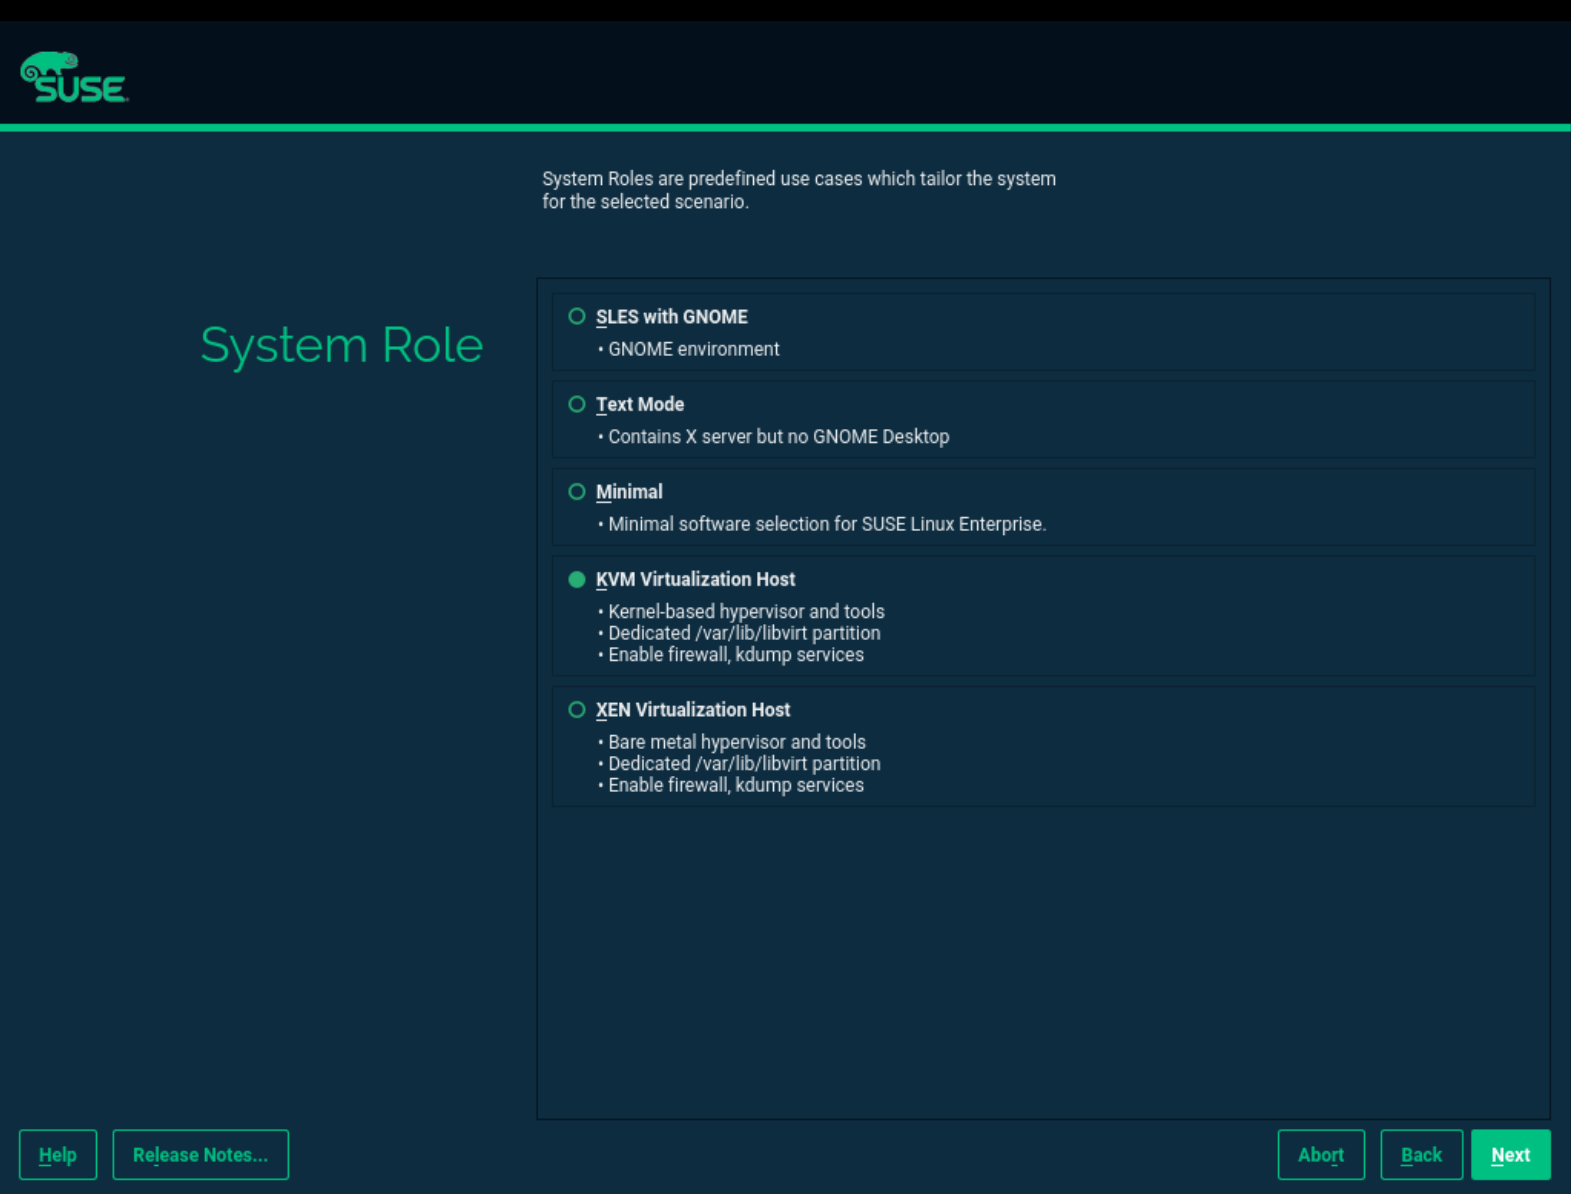Click 'Enable firewall, kdump services' under XEN
The height and width of the screenshot is (1194, 1571).
[736, 786]
